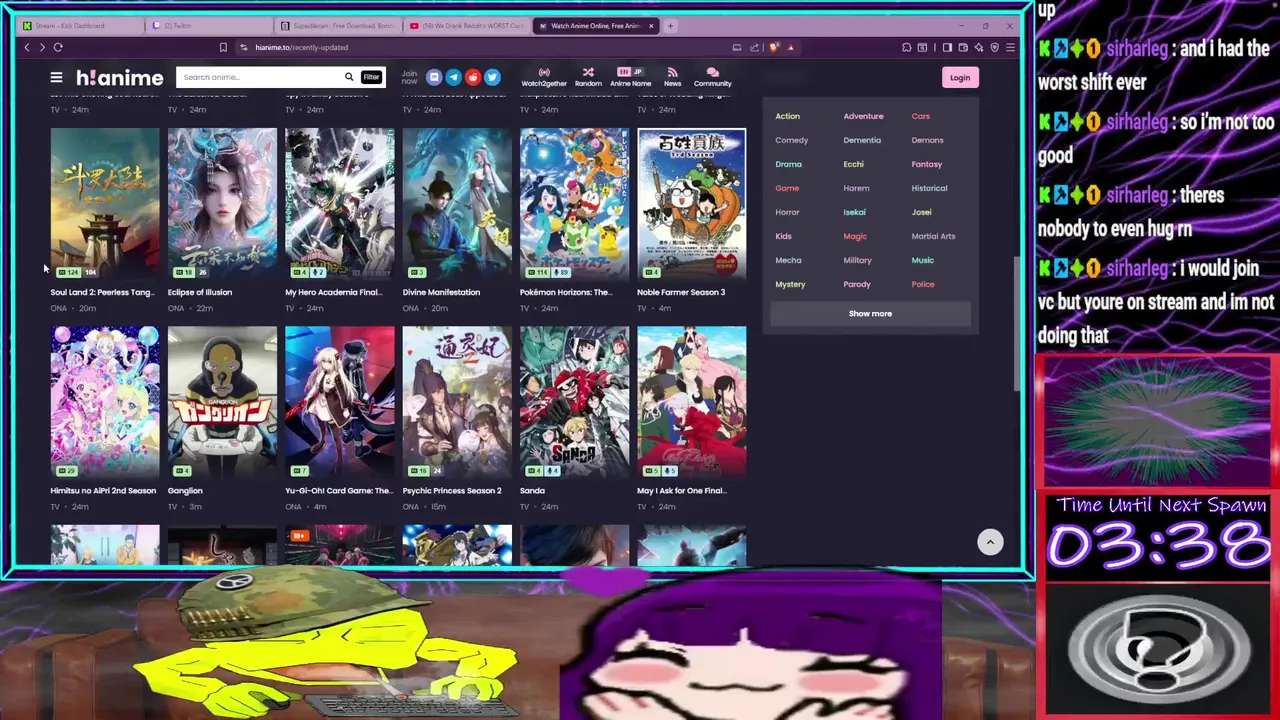Click the Ganglion title text

tap(185, 491)
